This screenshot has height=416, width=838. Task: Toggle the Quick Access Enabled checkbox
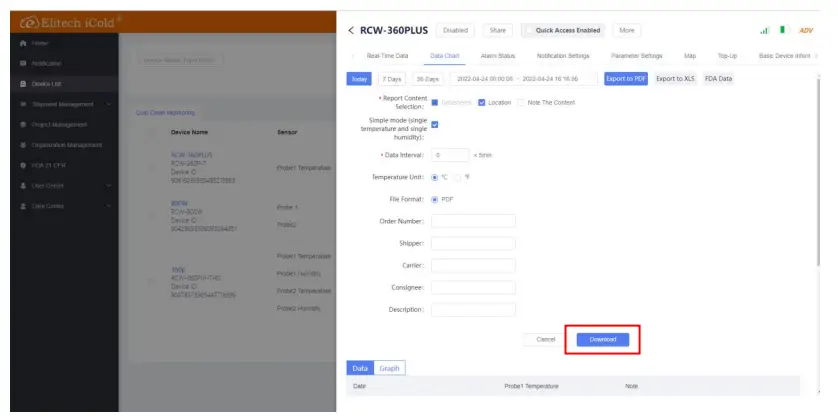pos(530,30)
